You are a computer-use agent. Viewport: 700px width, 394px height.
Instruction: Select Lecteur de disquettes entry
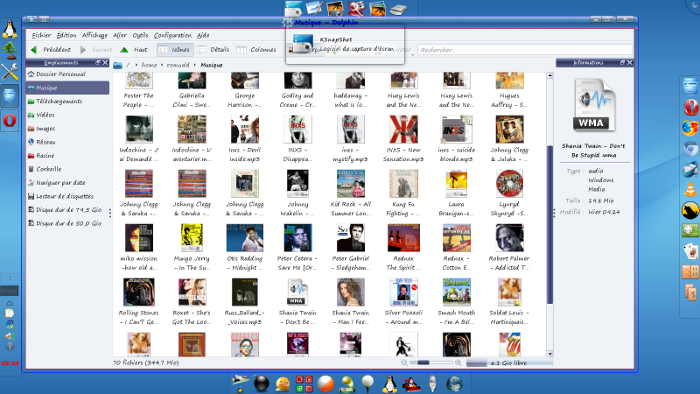(67, 196)
